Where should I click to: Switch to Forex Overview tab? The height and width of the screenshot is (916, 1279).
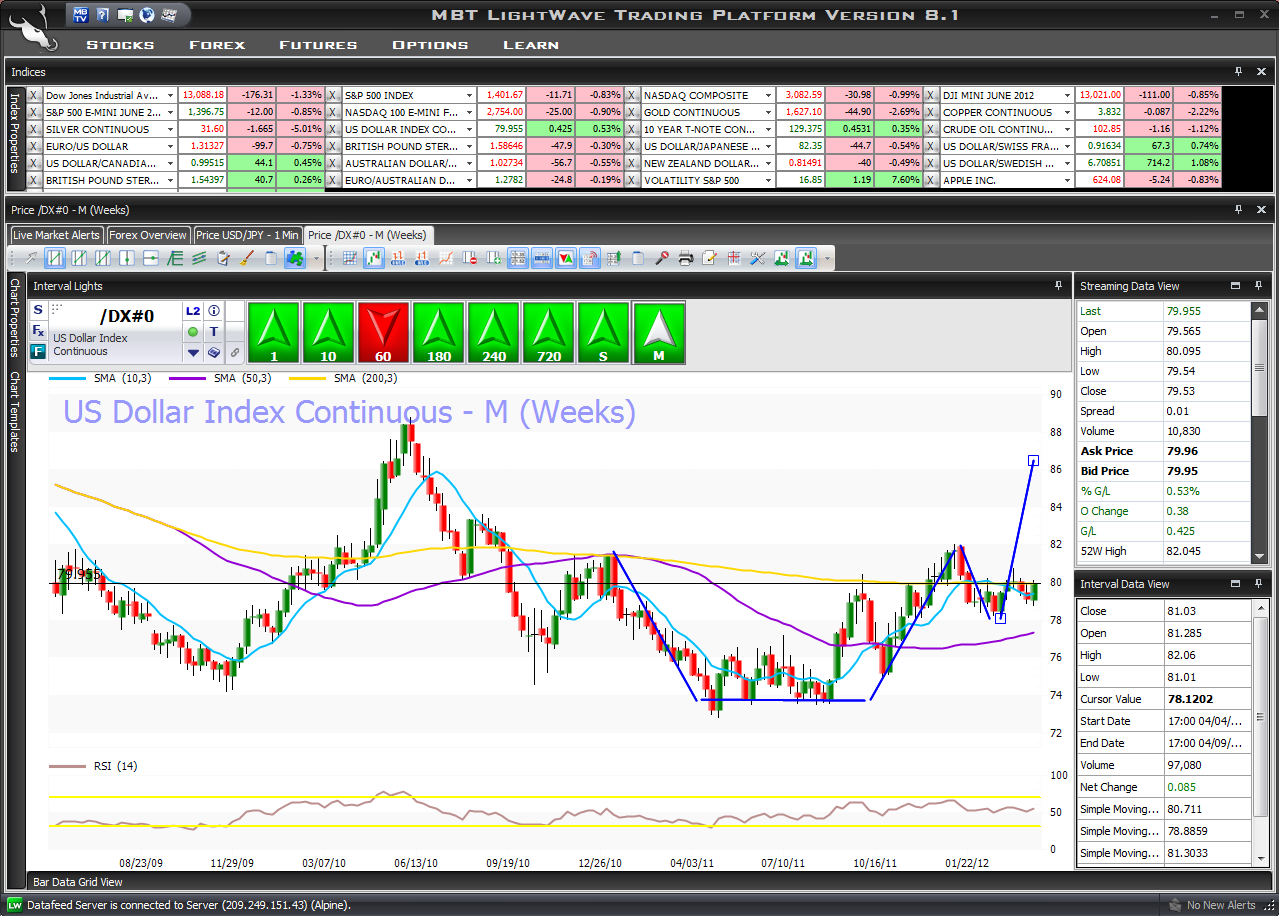coord(148,235)
